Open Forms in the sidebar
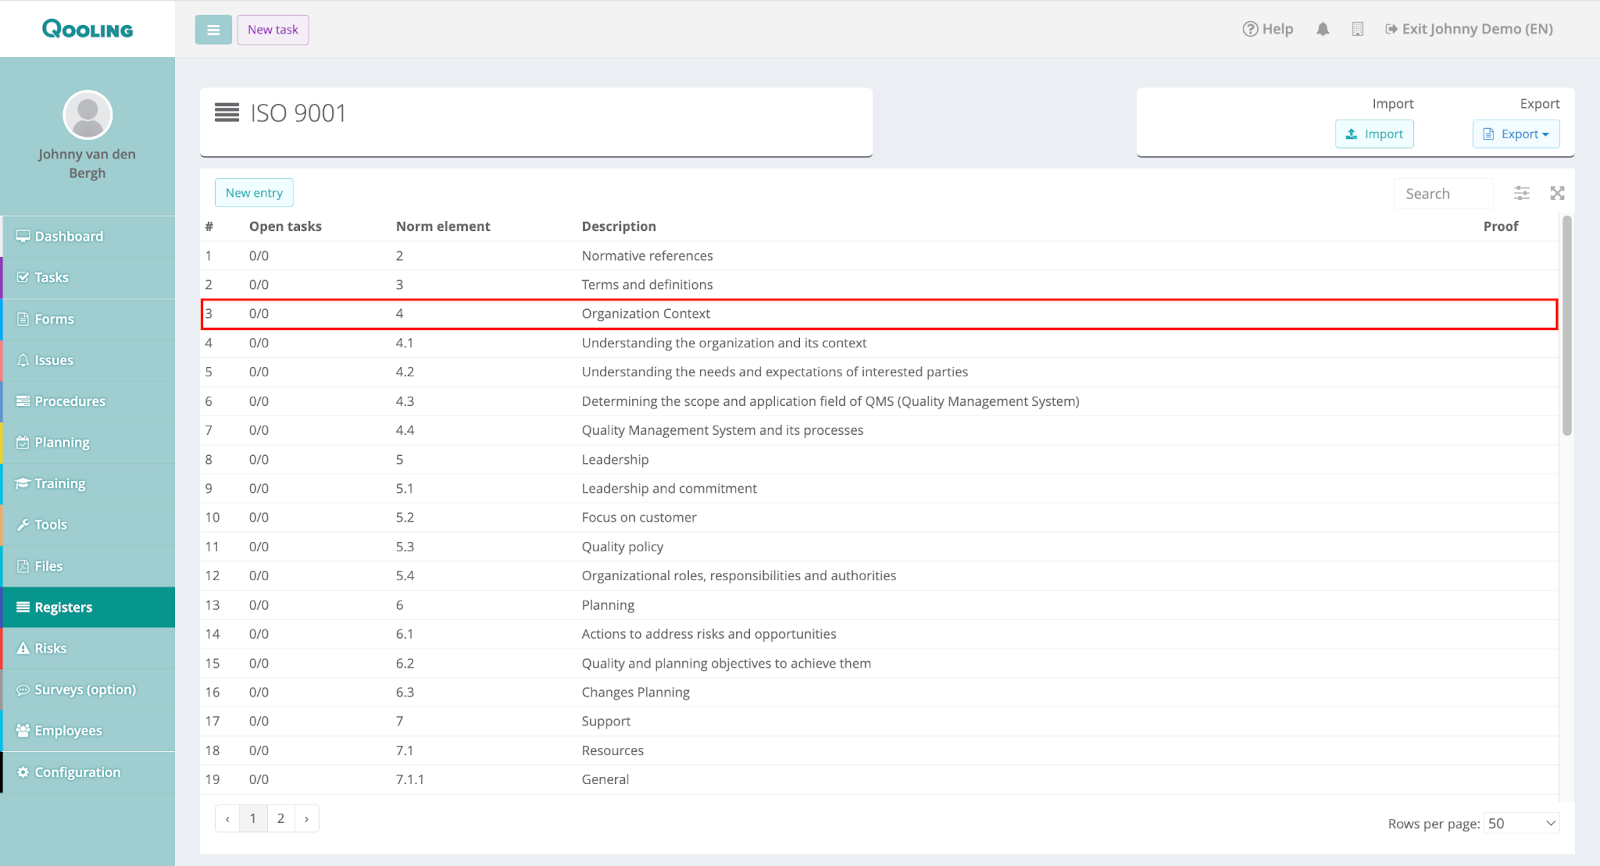Viewport: 1600px width, 866px height. pyautogui.click(x=88, y=319)
